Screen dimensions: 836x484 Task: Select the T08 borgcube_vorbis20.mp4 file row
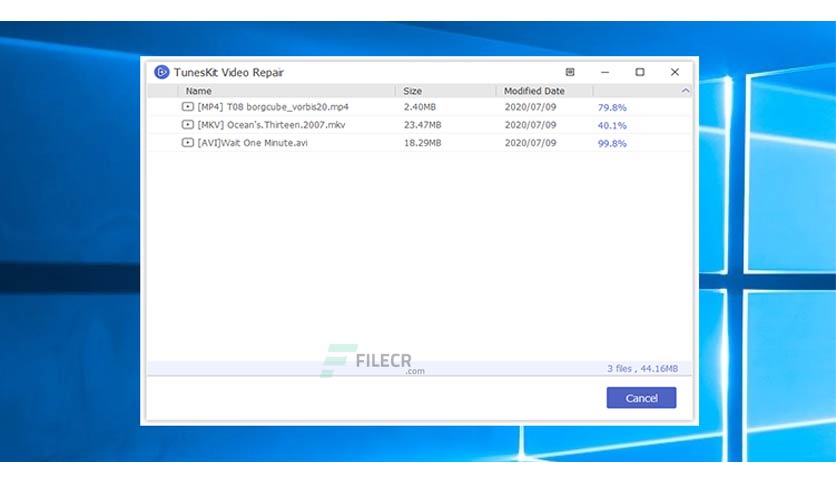[x=420, y=107]
